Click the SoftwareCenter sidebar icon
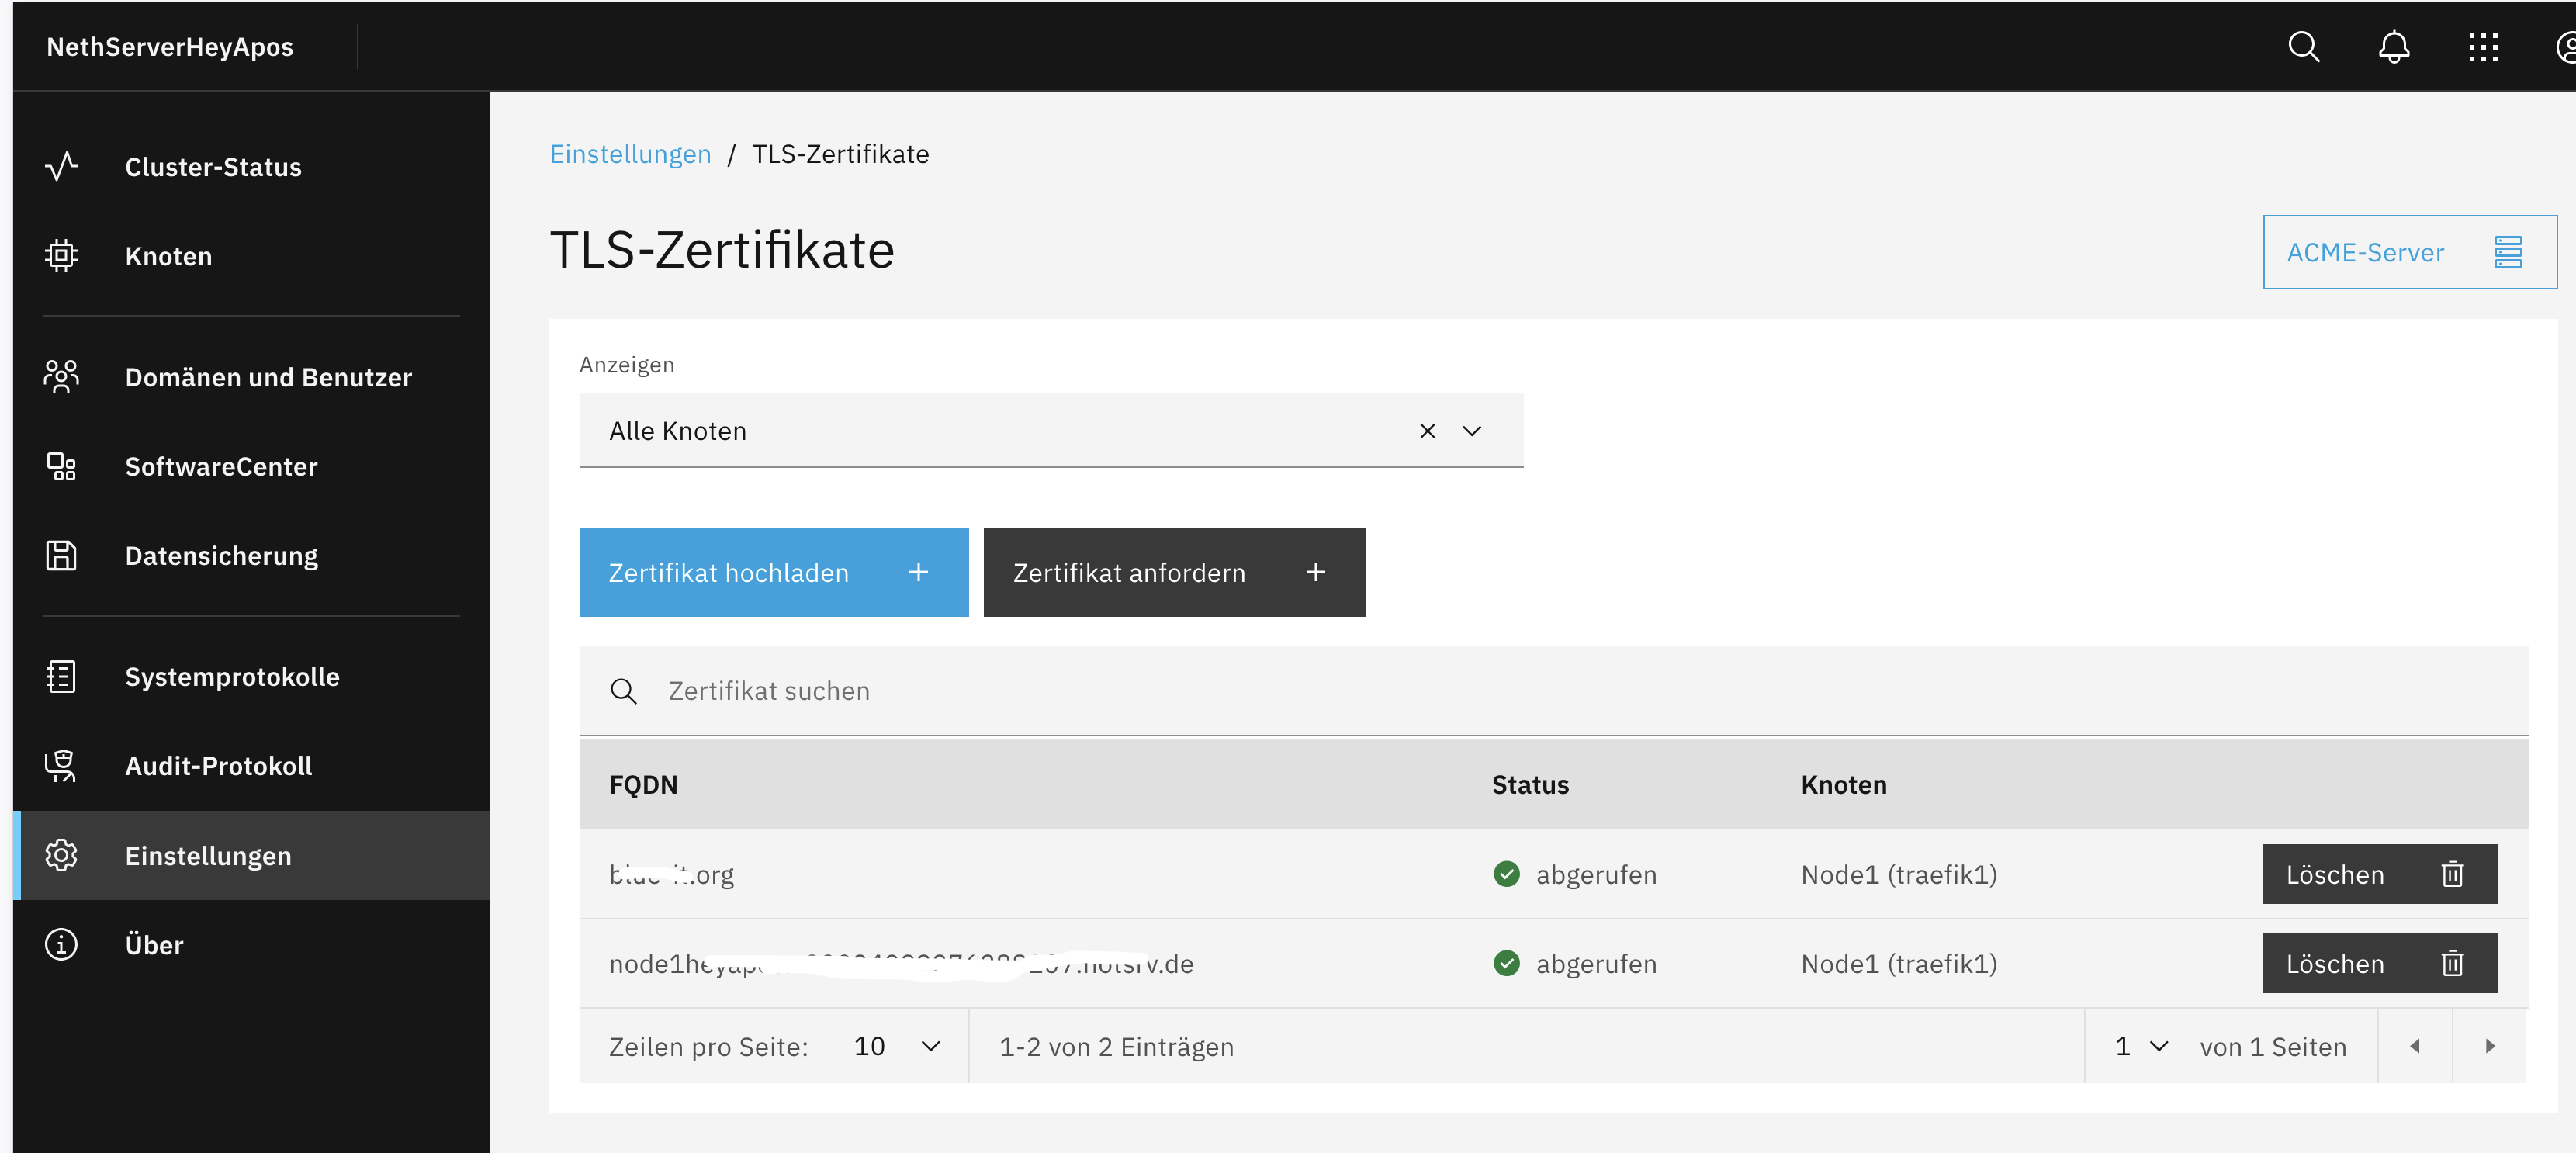This screenshot has width=2576, height=1153. 61,466
